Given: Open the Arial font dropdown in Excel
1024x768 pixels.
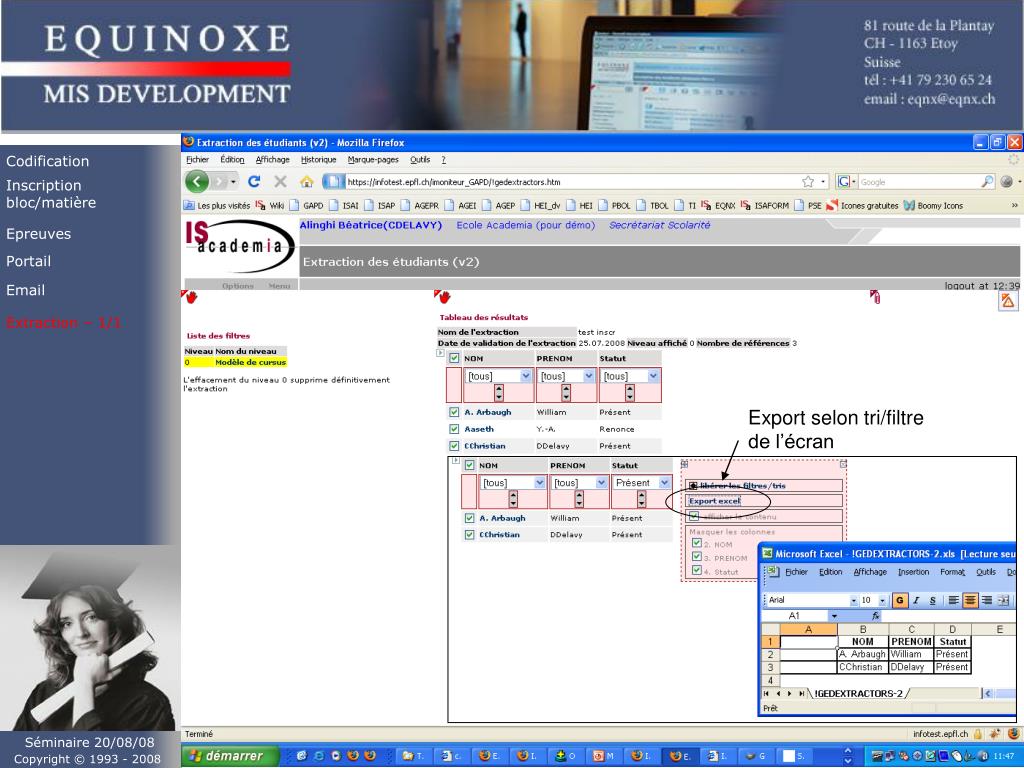Looking at the screenshot, I should pyautogui.click(x=854, y=600).
